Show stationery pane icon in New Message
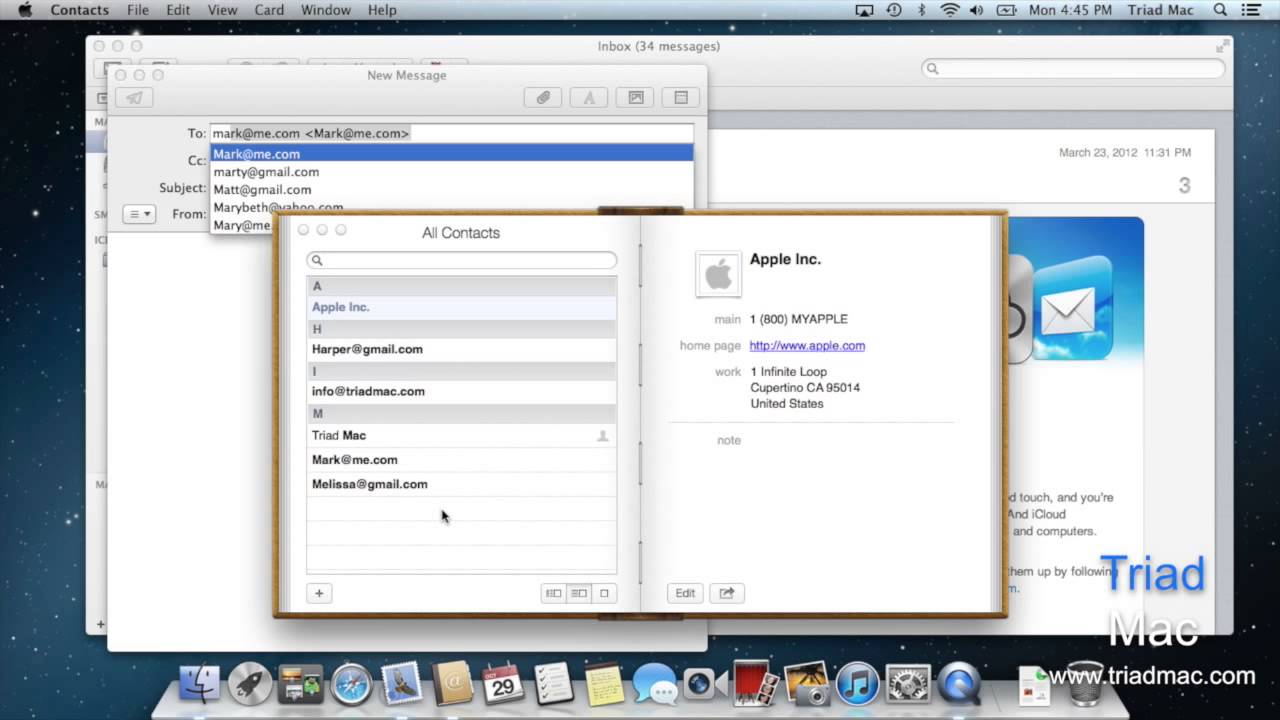The width and height of the screenshot is (1280, 720). click(x=681, y=98)
